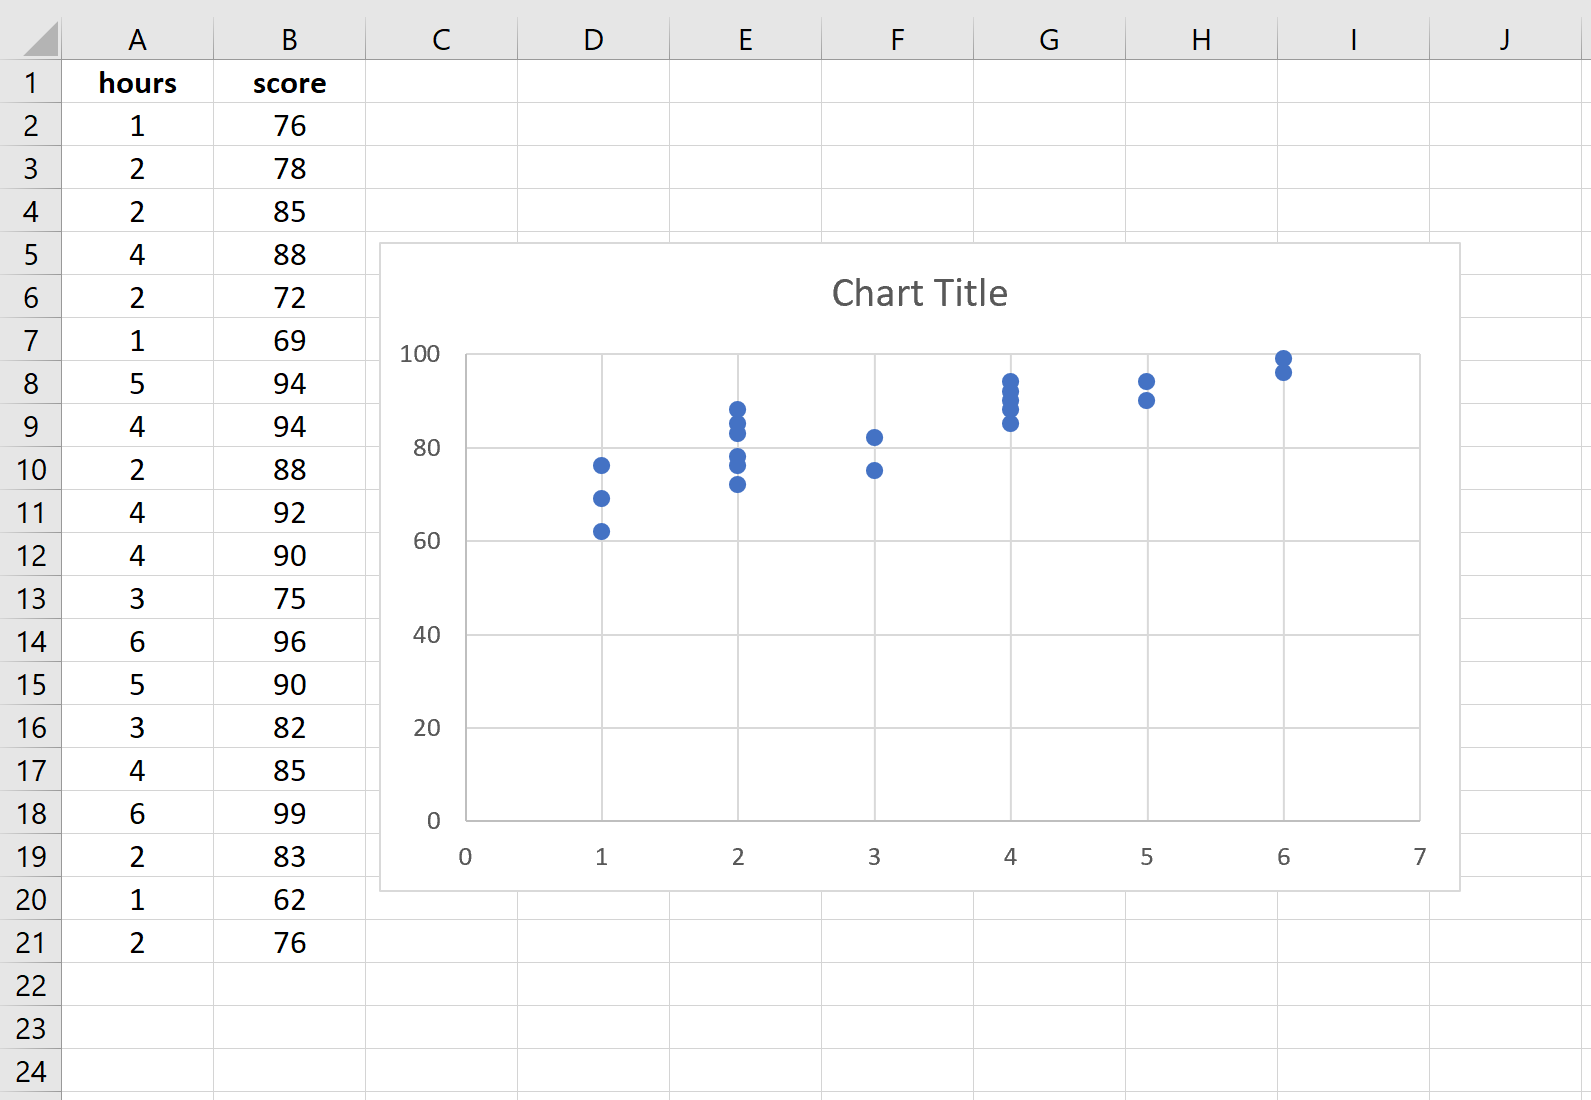The height and width of the screenshot is (1100, 1591).
Task: Select the "hours" header cell
Action: pyautogui.click(x=137, y=83)
